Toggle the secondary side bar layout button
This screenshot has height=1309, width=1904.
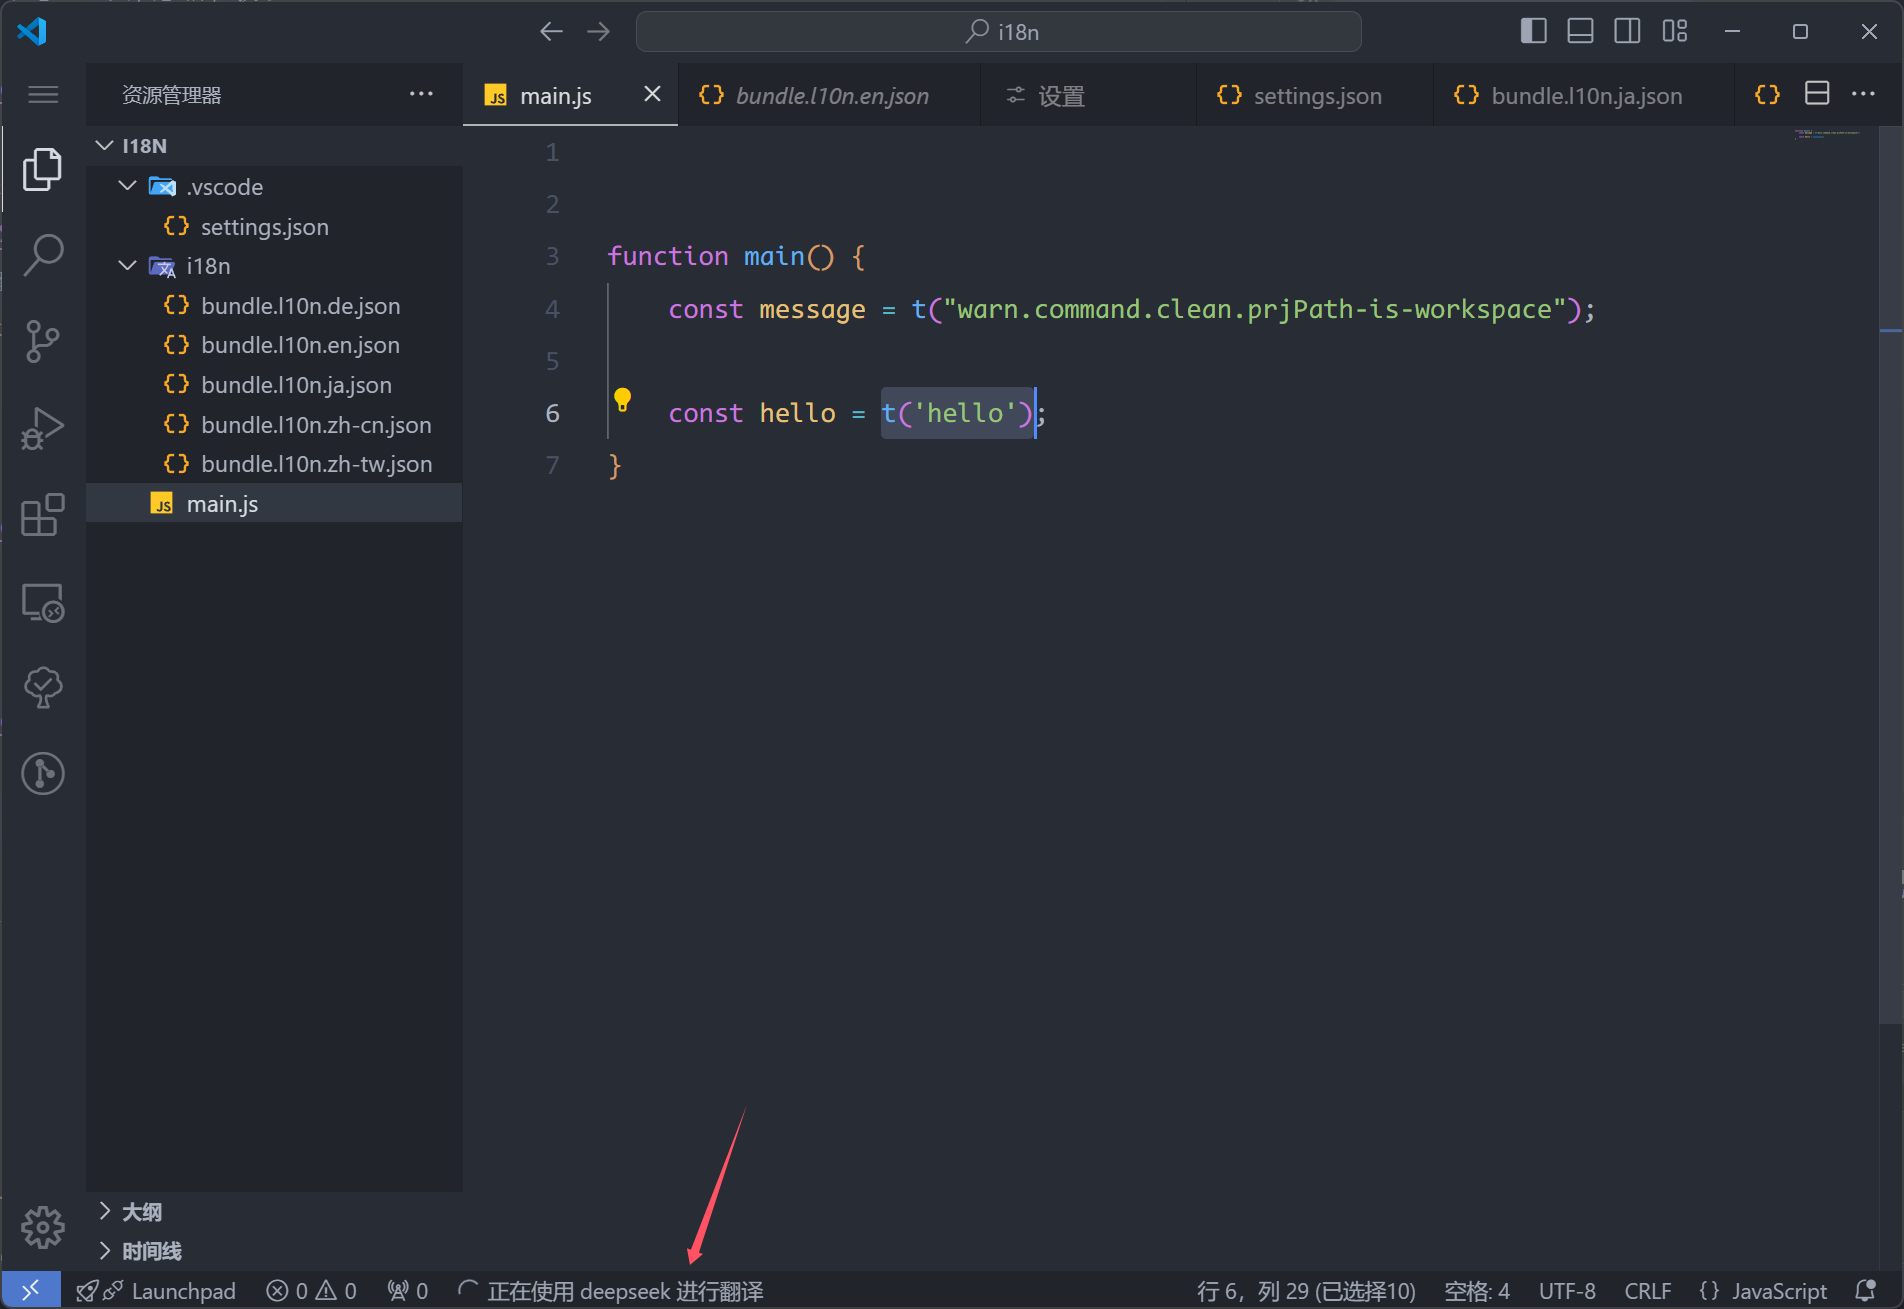coord(1627,31)
